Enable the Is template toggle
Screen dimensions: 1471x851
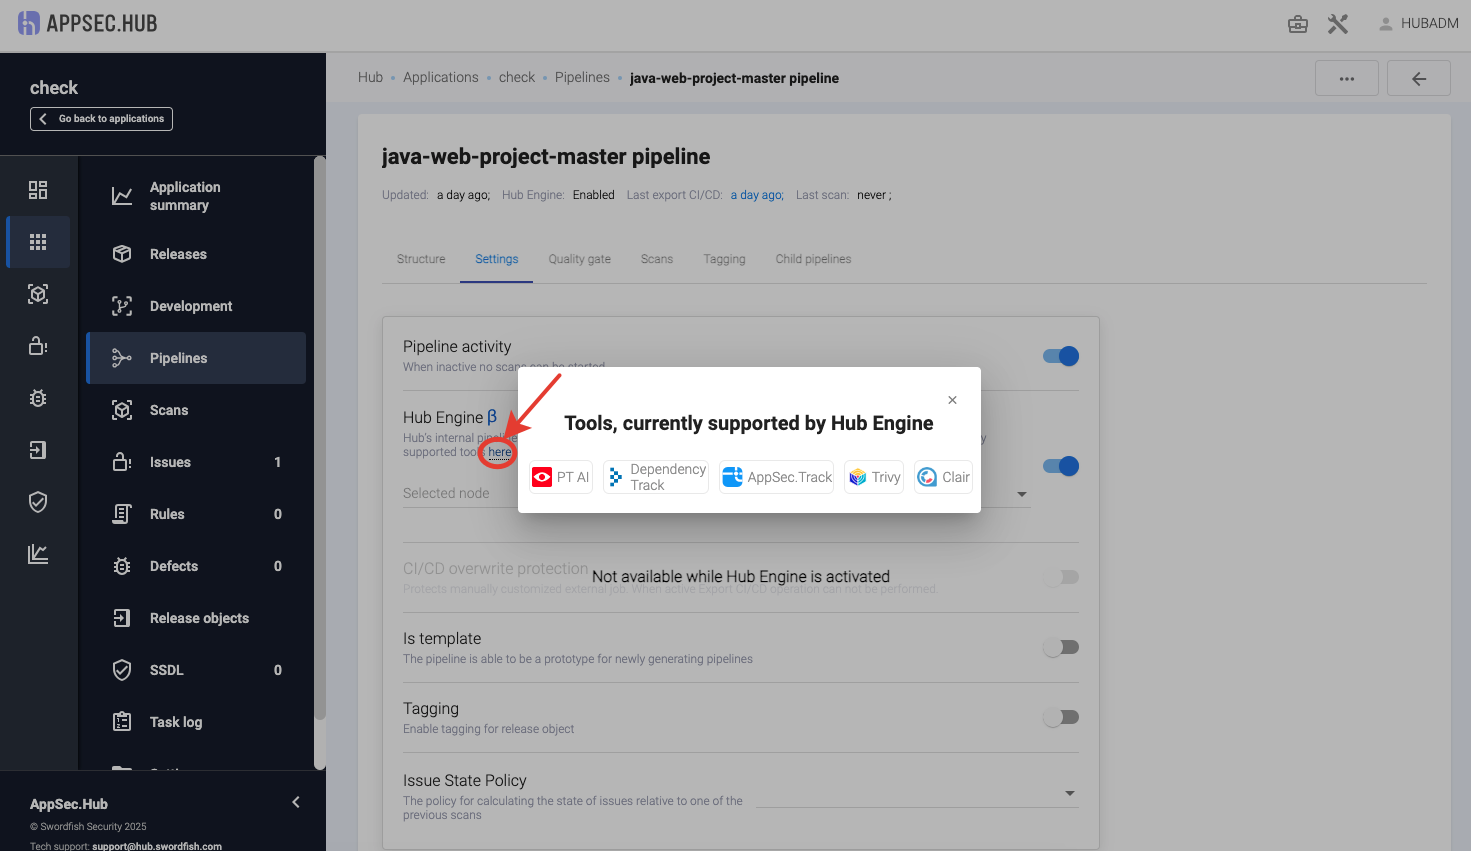(x=1061, y=647)
